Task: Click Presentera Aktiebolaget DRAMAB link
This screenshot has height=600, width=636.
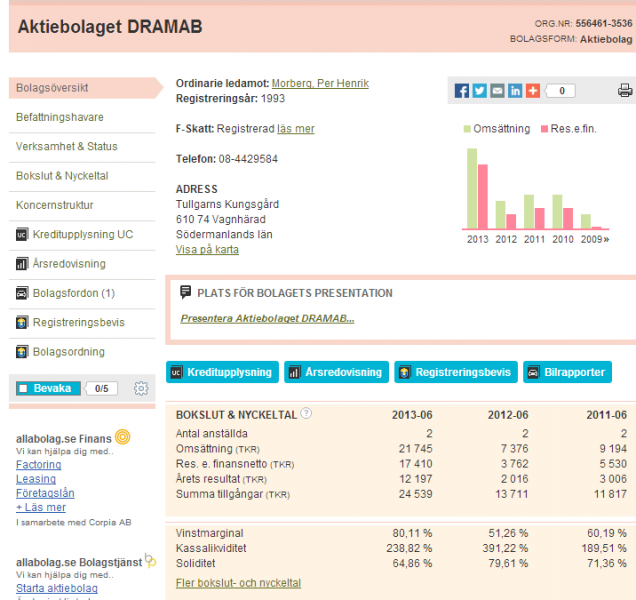Action: point(267,318)
